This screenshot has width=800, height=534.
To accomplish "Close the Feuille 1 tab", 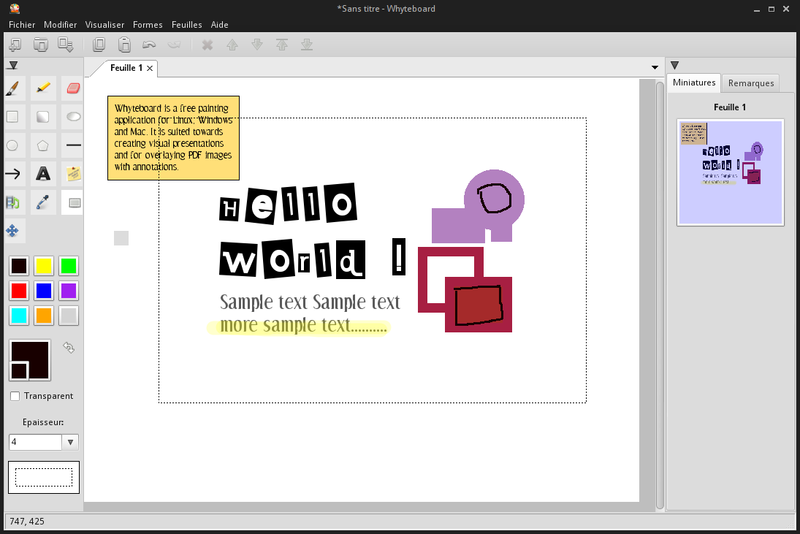I will pos(149,68).
